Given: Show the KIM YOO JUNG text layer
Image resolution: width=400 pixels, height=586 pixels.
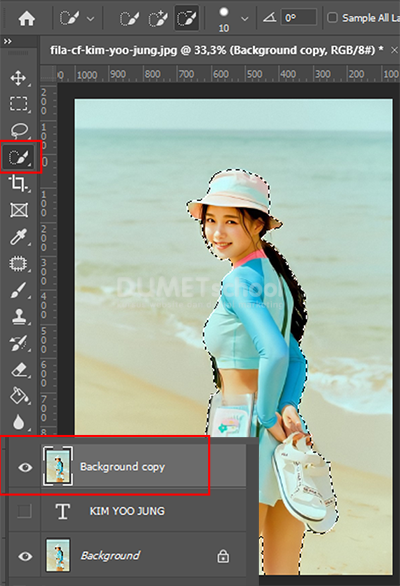Looking at the screenshot, I should pyautogui.click(x=24, y=511).
